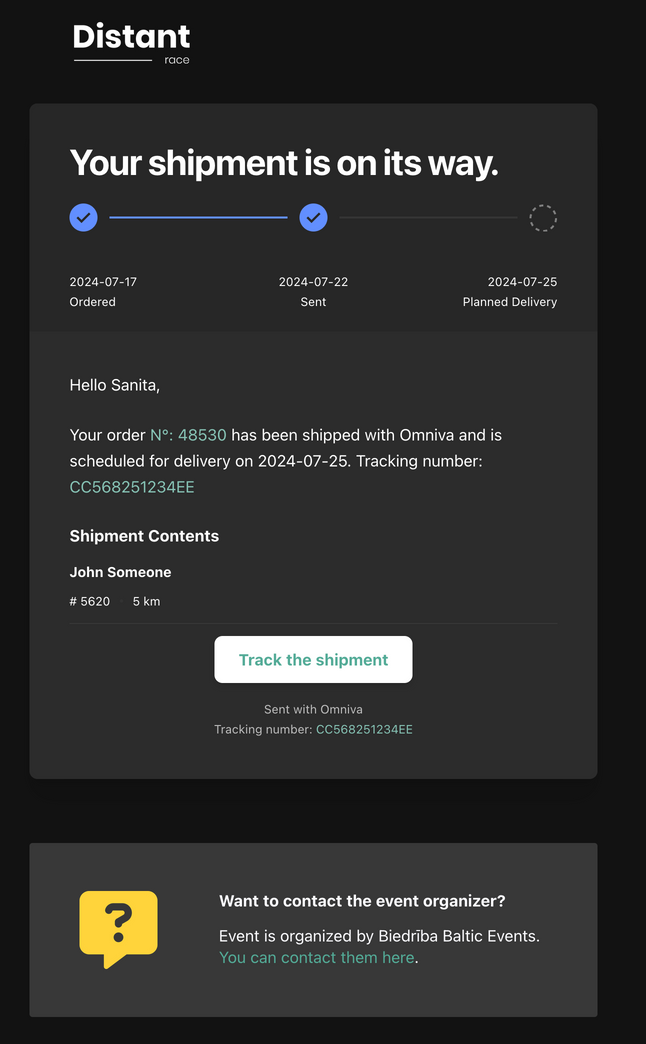Click the Track the shipment button

(313, 659)
